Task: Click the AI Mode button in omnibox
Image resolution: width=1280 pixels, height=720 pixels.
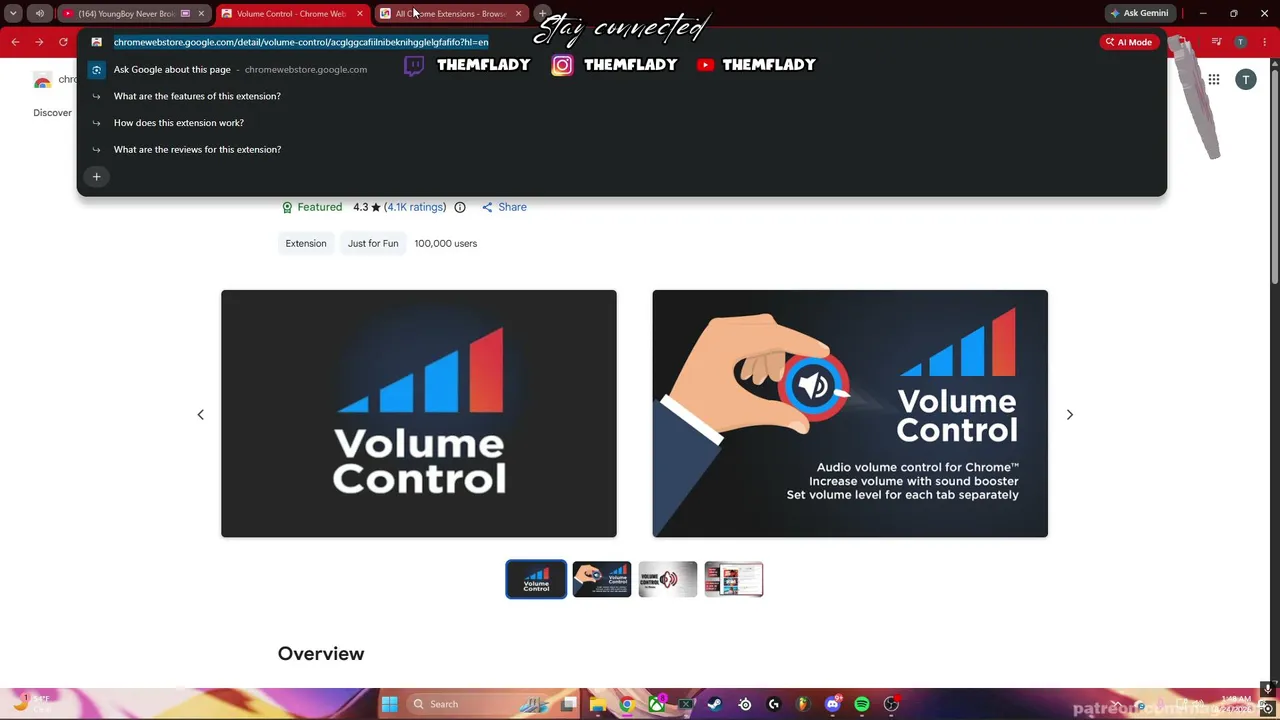Action: (1128, 42)
